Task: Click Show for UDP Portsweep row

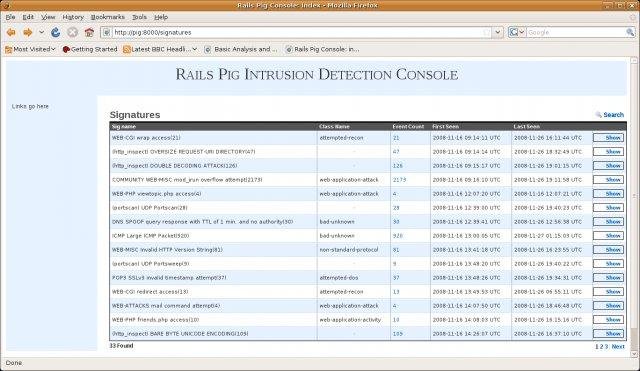Action: [608, 264]
